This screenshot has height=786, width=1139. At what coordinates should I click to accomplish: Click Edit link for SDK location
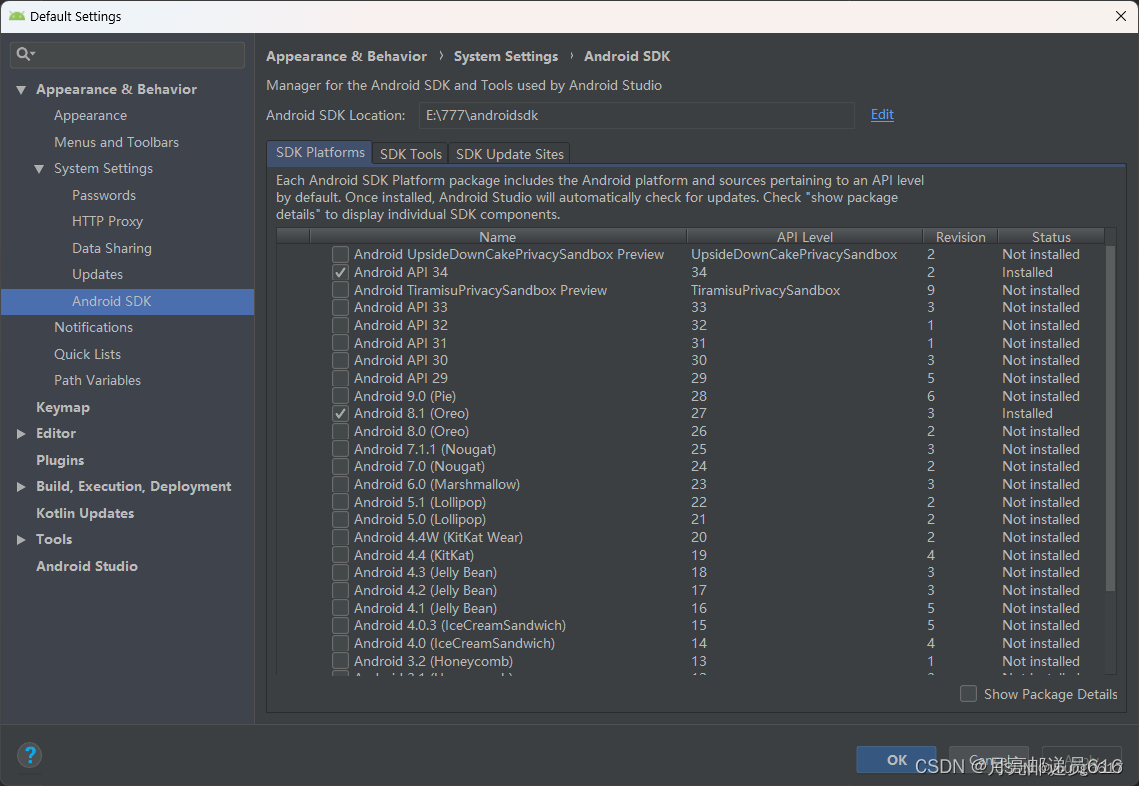[x=882, y=115]
